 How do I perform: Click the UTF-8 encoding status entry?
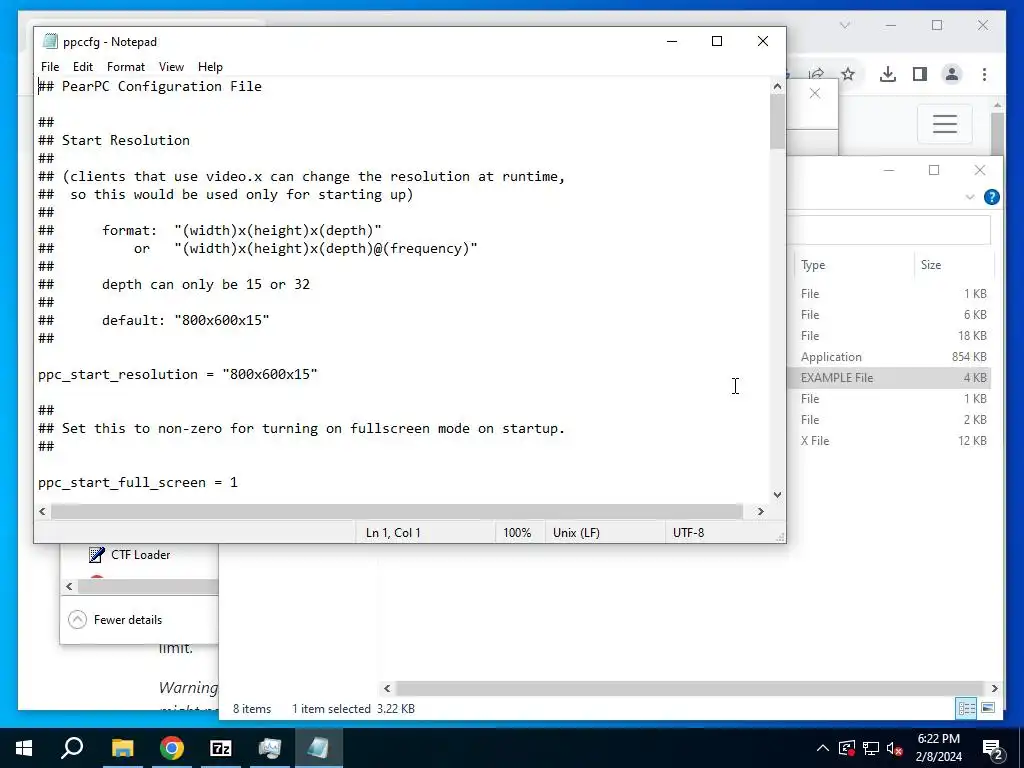point(689,533)
